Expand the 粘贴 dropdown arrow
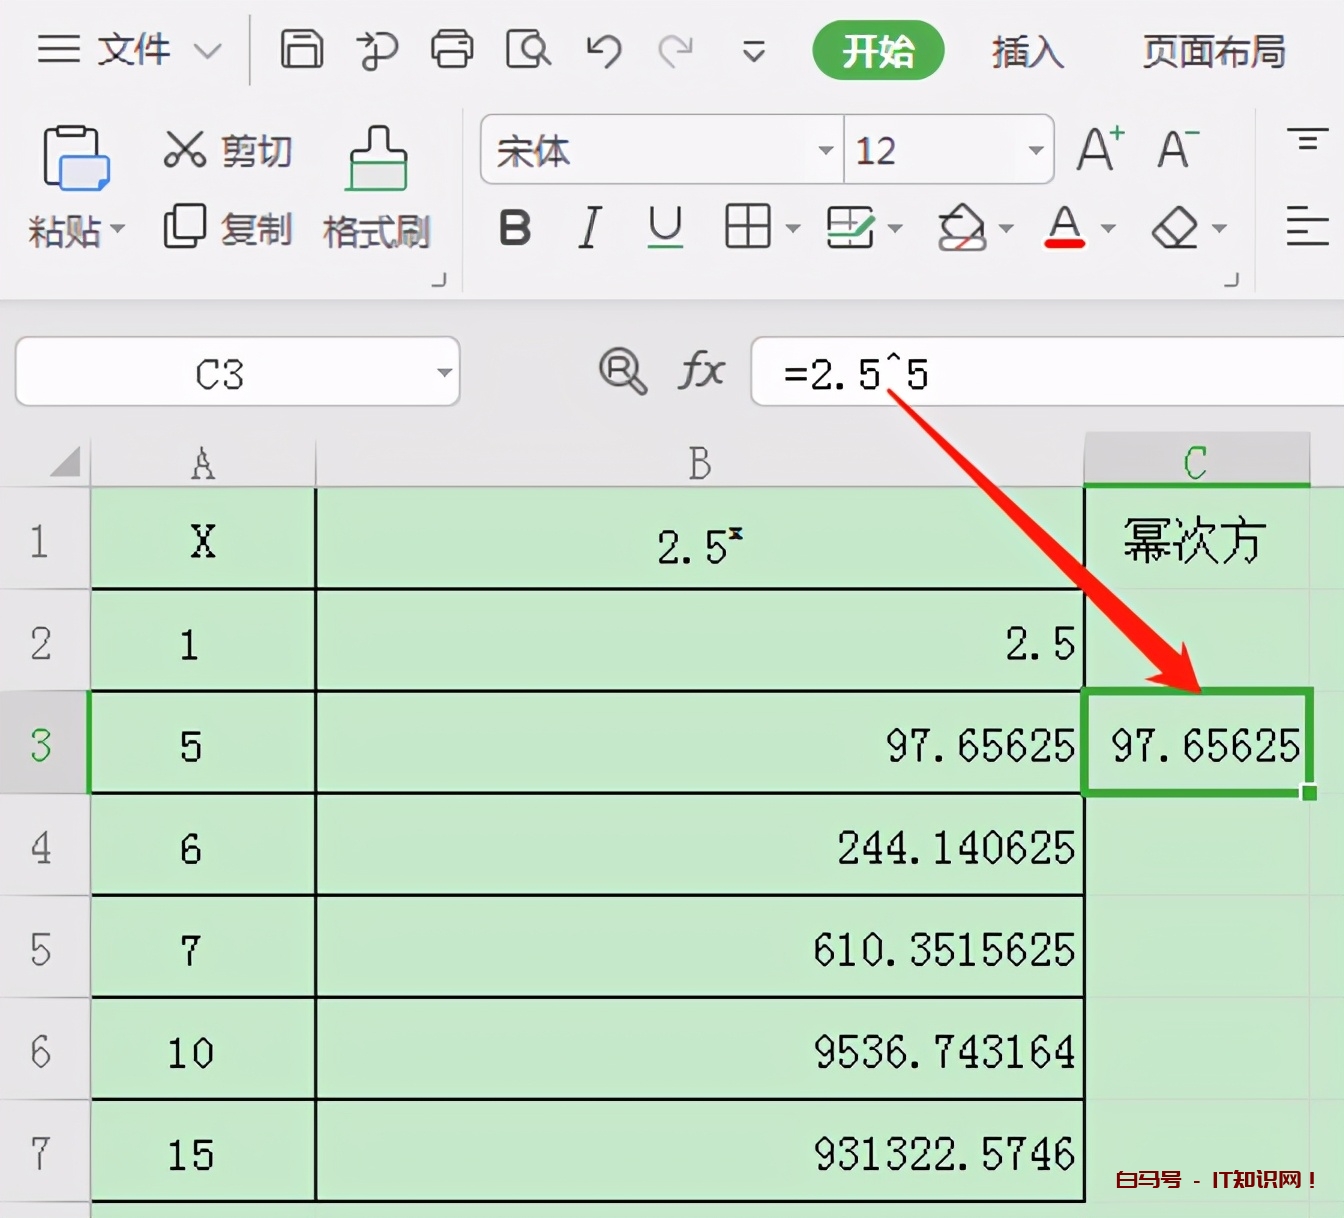The height and width of the screenshot is (1218, 1344). point(118,229)
